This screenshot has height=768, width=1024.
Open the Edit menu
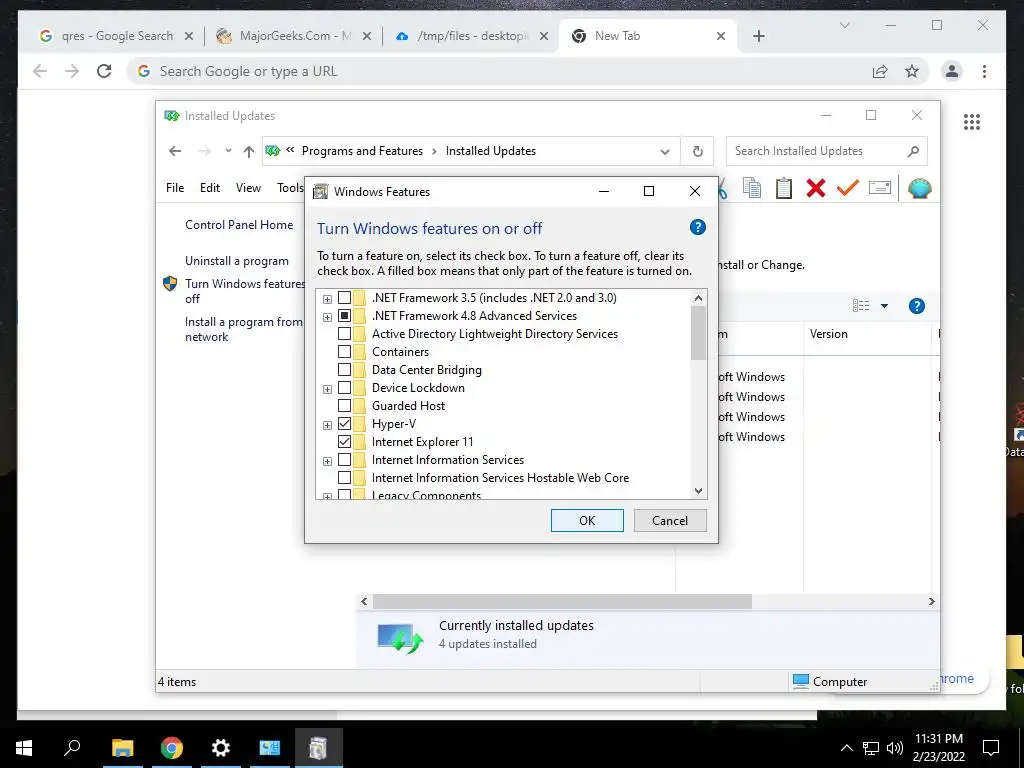tap(210, 188)
